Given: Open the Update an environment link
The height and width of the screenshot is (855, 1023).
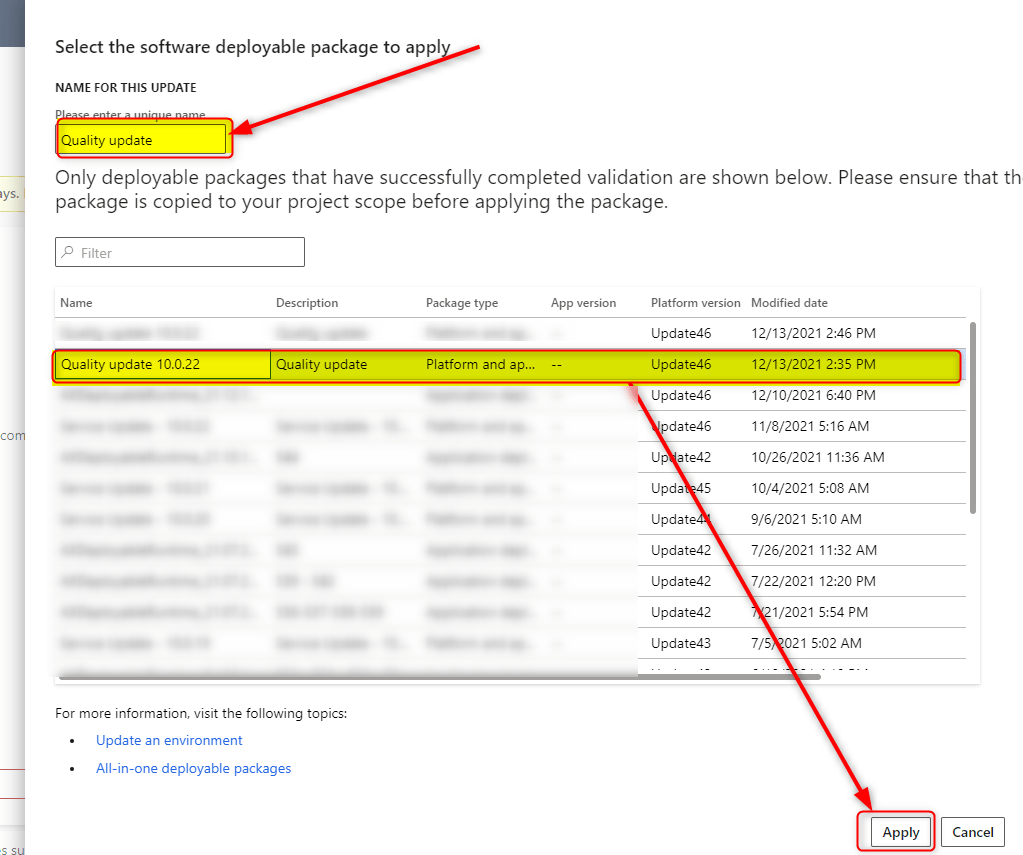Looking at the screenshot, I should pyautogui.click(x=169, y=741).
